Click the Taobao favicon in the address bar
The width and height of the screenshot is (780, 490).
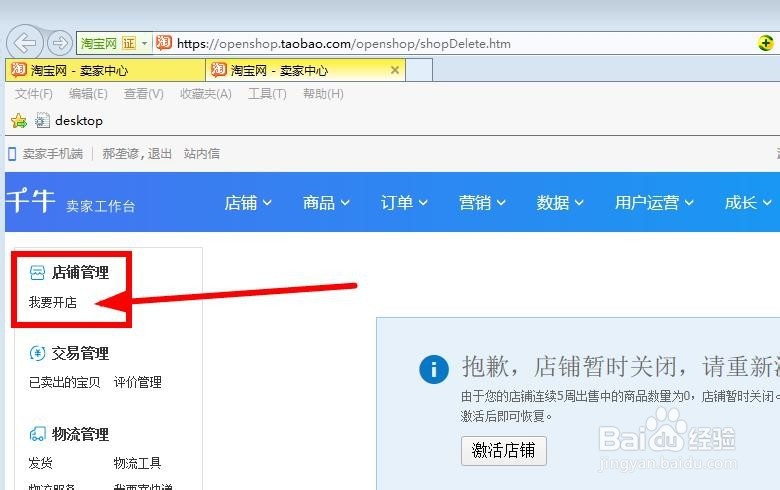pyautogui.click(x=164, y=43)
